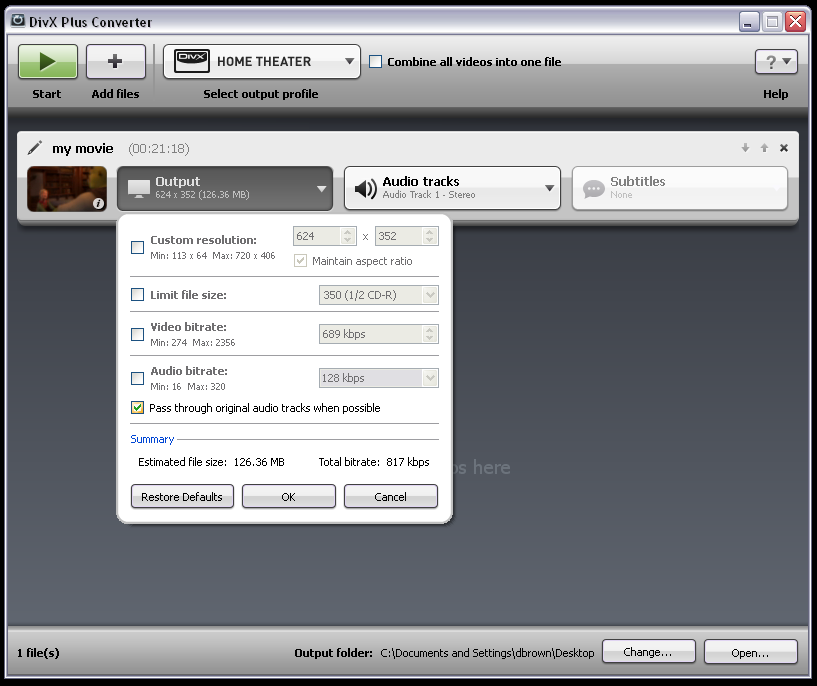Enable the Video bitrate checkbox

138,334
